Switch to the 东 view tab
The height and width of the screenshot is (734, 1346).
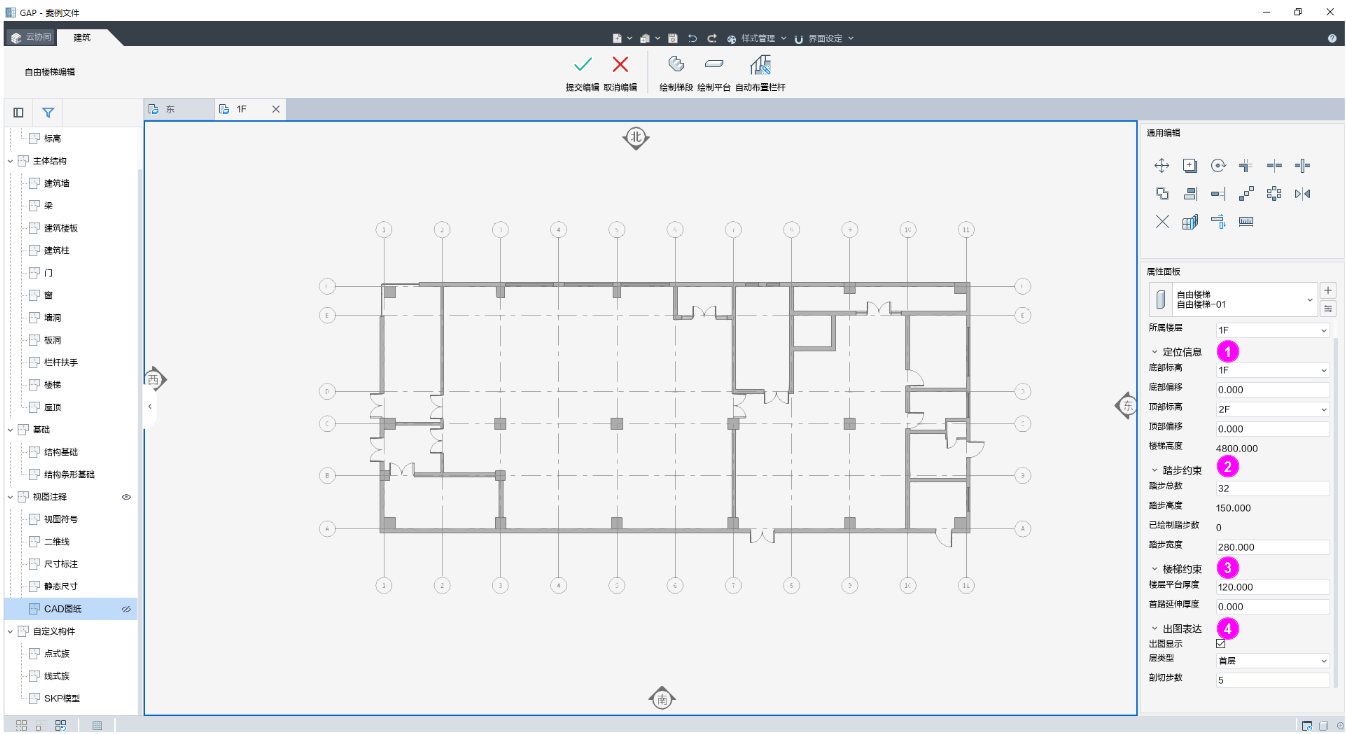[x=178, y=109]
